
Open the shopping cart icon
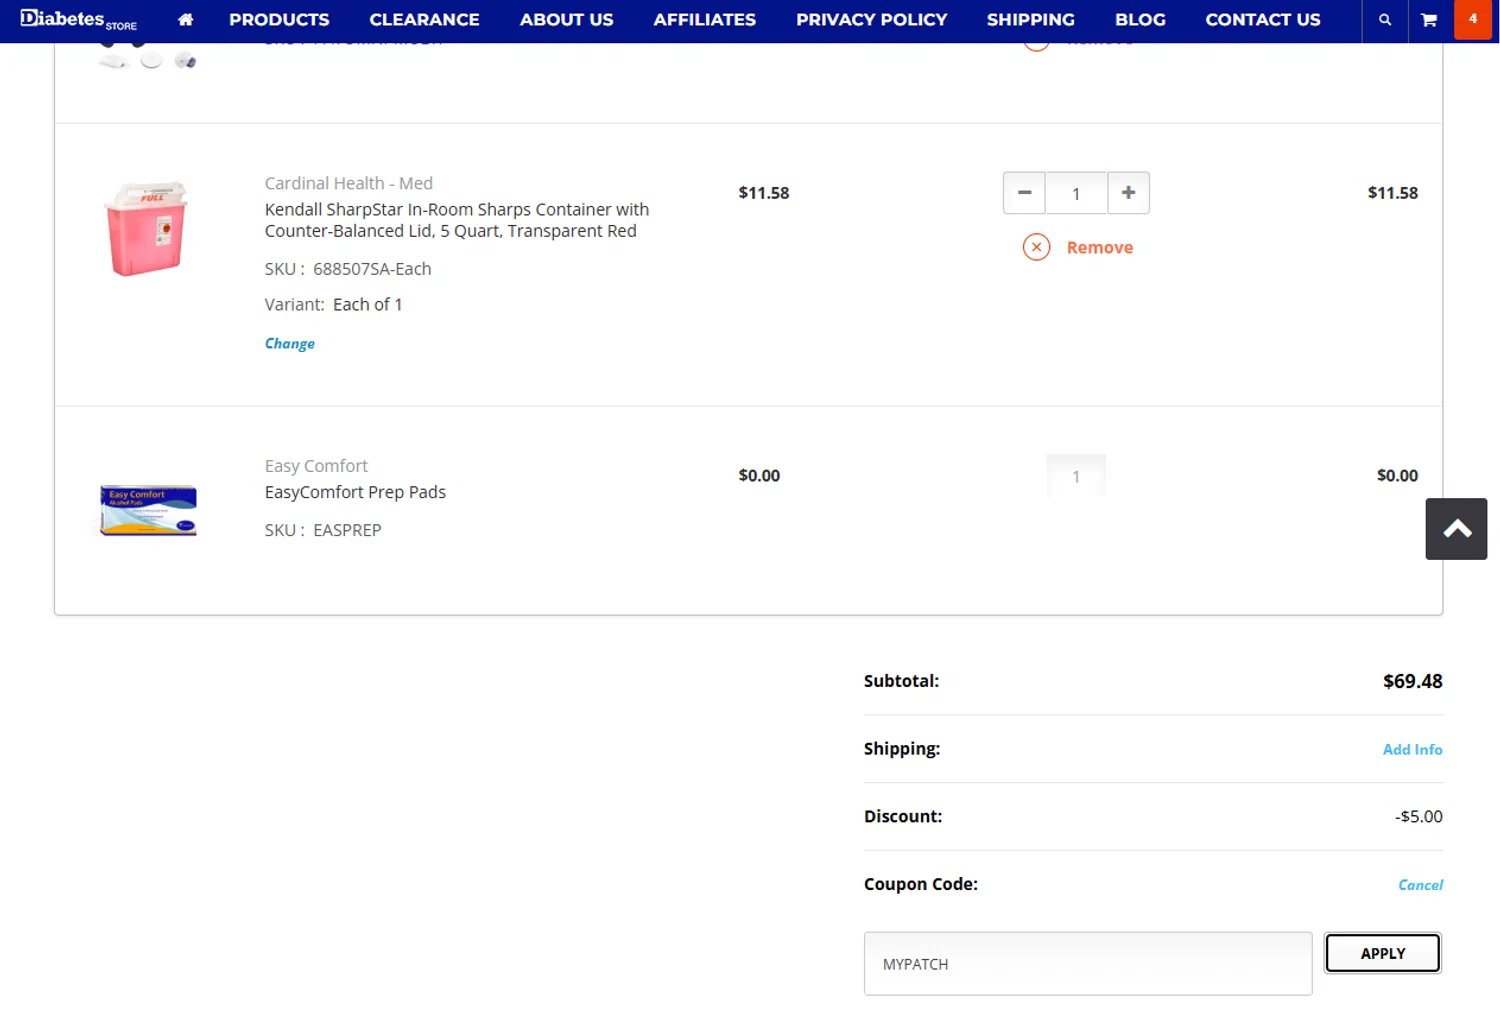coord(1429,19)
